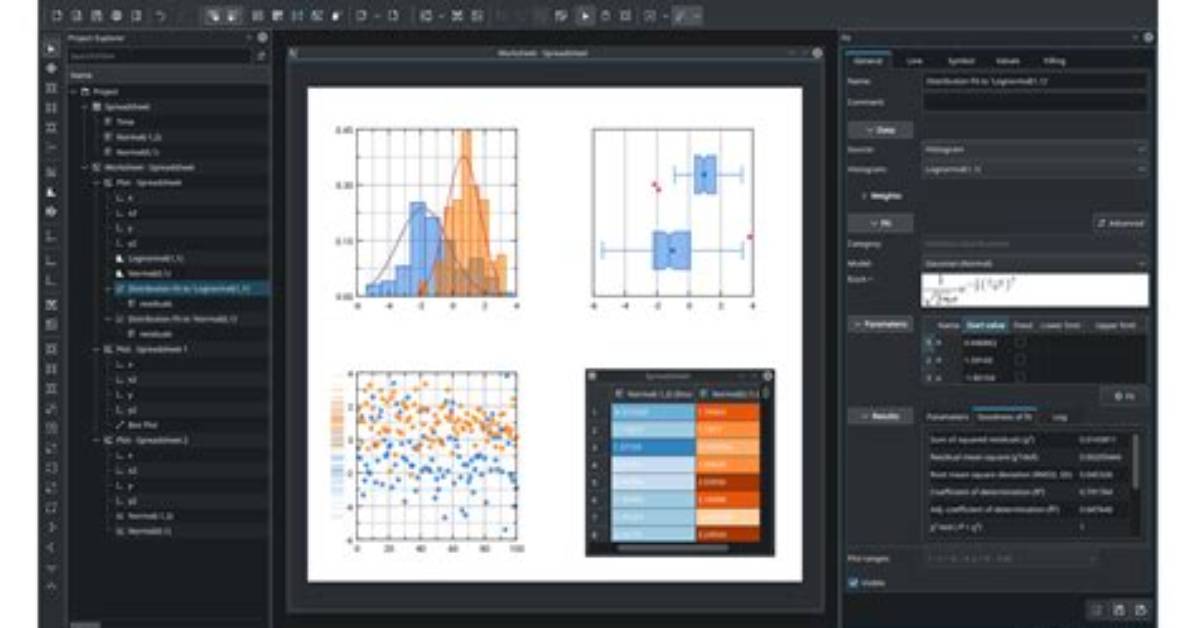Screen dimensions: 1196x628
Task: Tick Fixed checkbox in third parameter row
Action: click(1020, 377)
